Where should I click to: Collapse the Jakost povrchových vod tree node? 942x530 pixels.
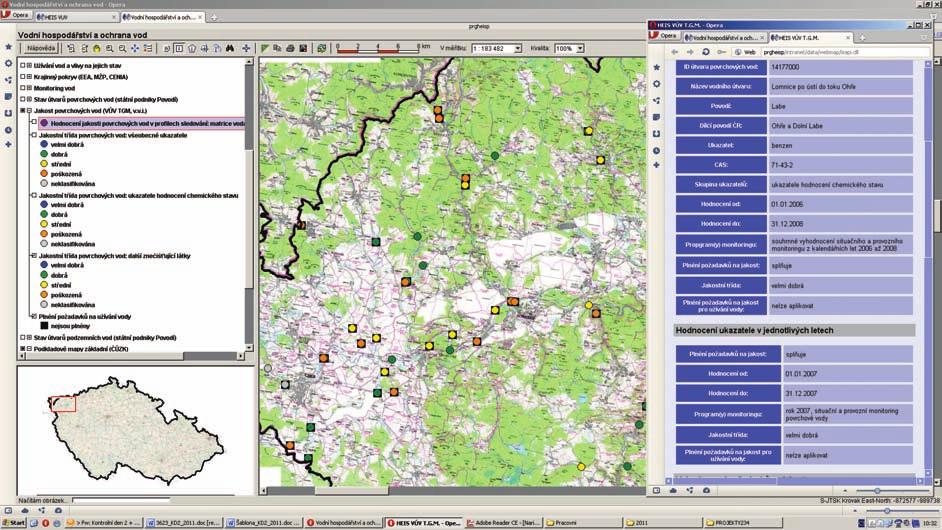pyautogui.click(x=29, y=111)
